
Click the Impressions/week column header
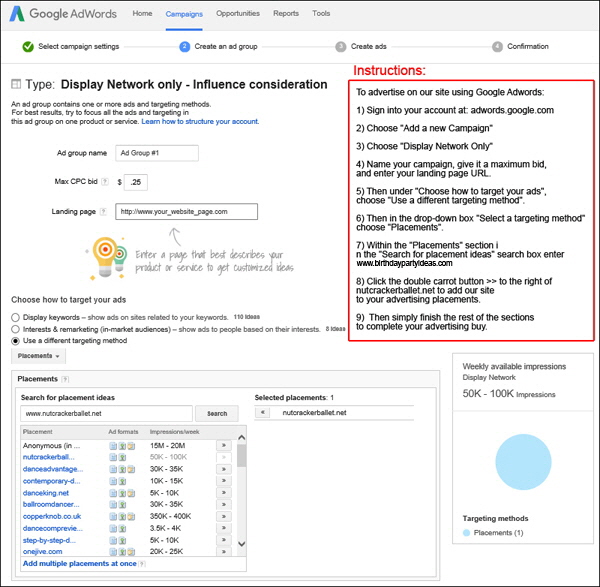click(x=174, y=432)
